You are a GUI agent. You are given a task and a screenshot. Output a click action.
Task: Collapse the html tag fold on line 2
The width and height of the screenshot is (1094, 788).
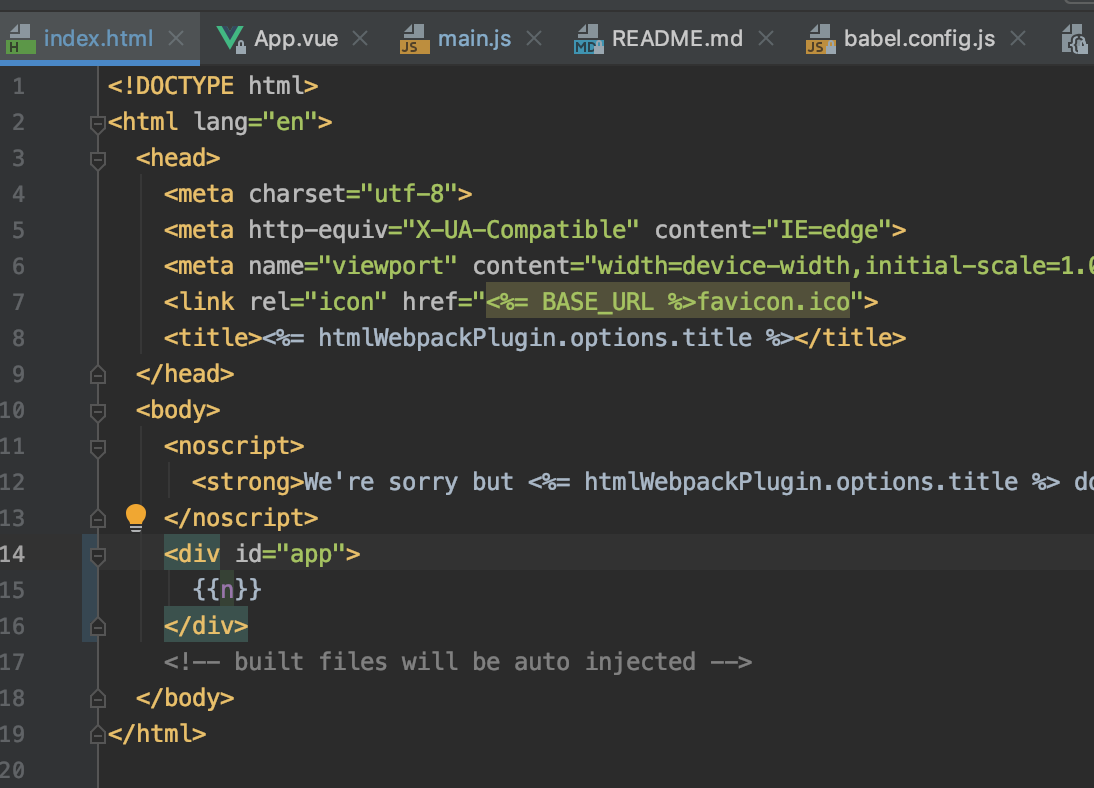coord(98,124)
